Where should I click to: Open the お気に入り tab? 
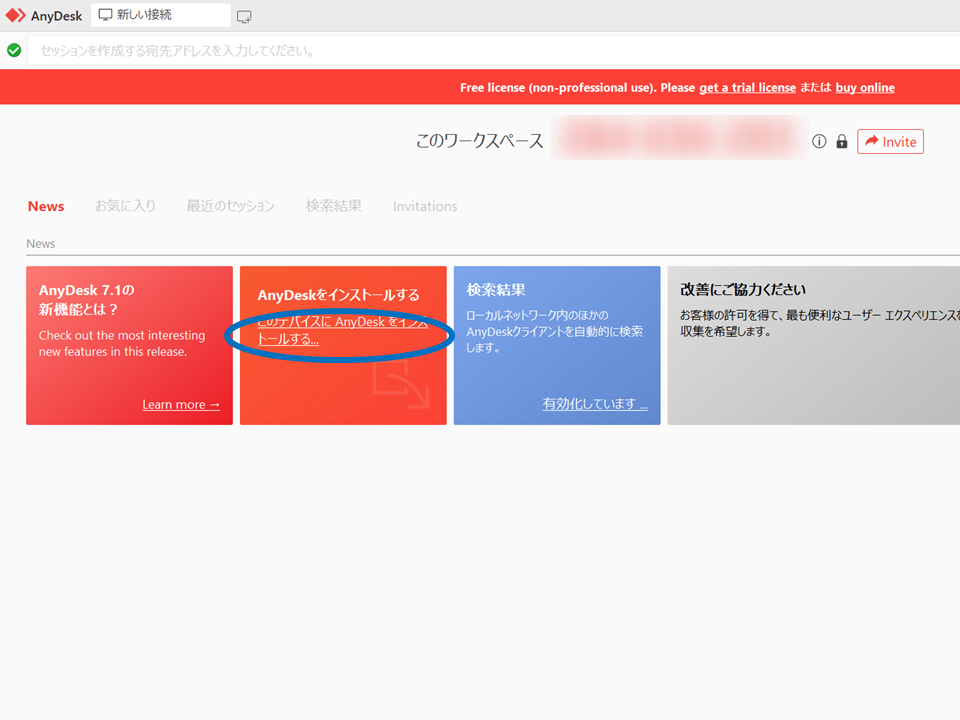click(x=126, y=206)
